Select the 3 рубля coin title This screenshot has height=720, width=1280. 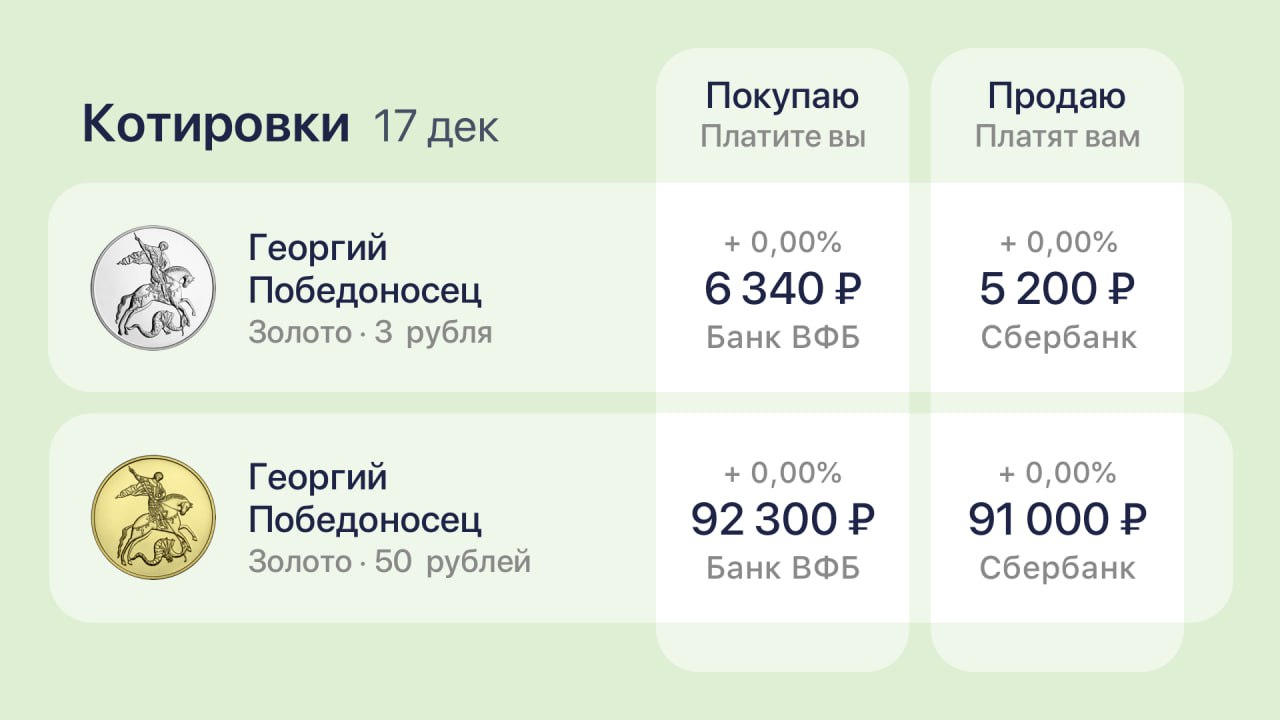click(x=364, y=269)
